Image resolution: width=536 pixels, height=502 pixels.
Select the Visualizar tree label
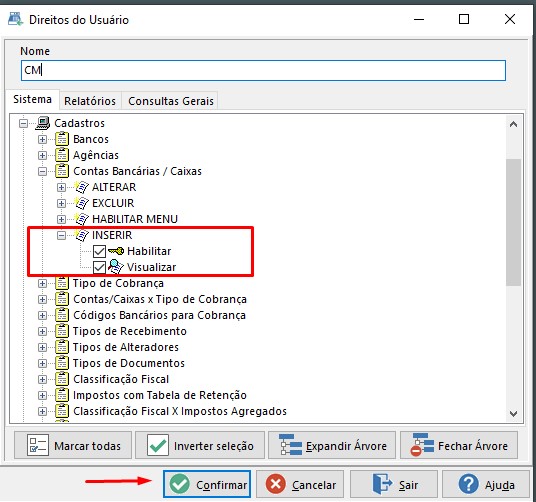pyautogui.click(x=151, y=267)
